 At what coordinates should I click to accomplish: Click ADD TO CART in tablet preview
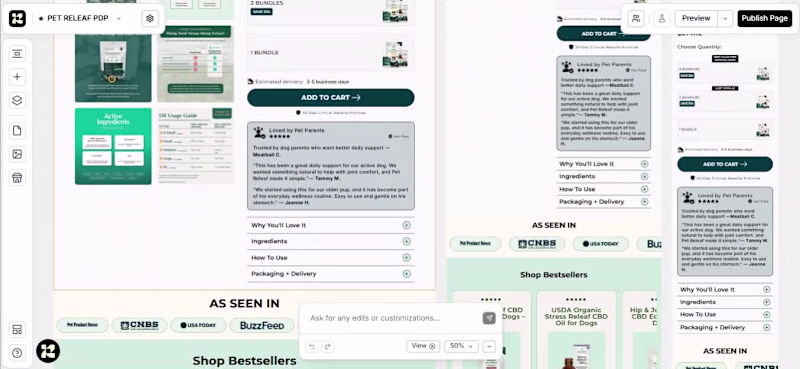604,34
